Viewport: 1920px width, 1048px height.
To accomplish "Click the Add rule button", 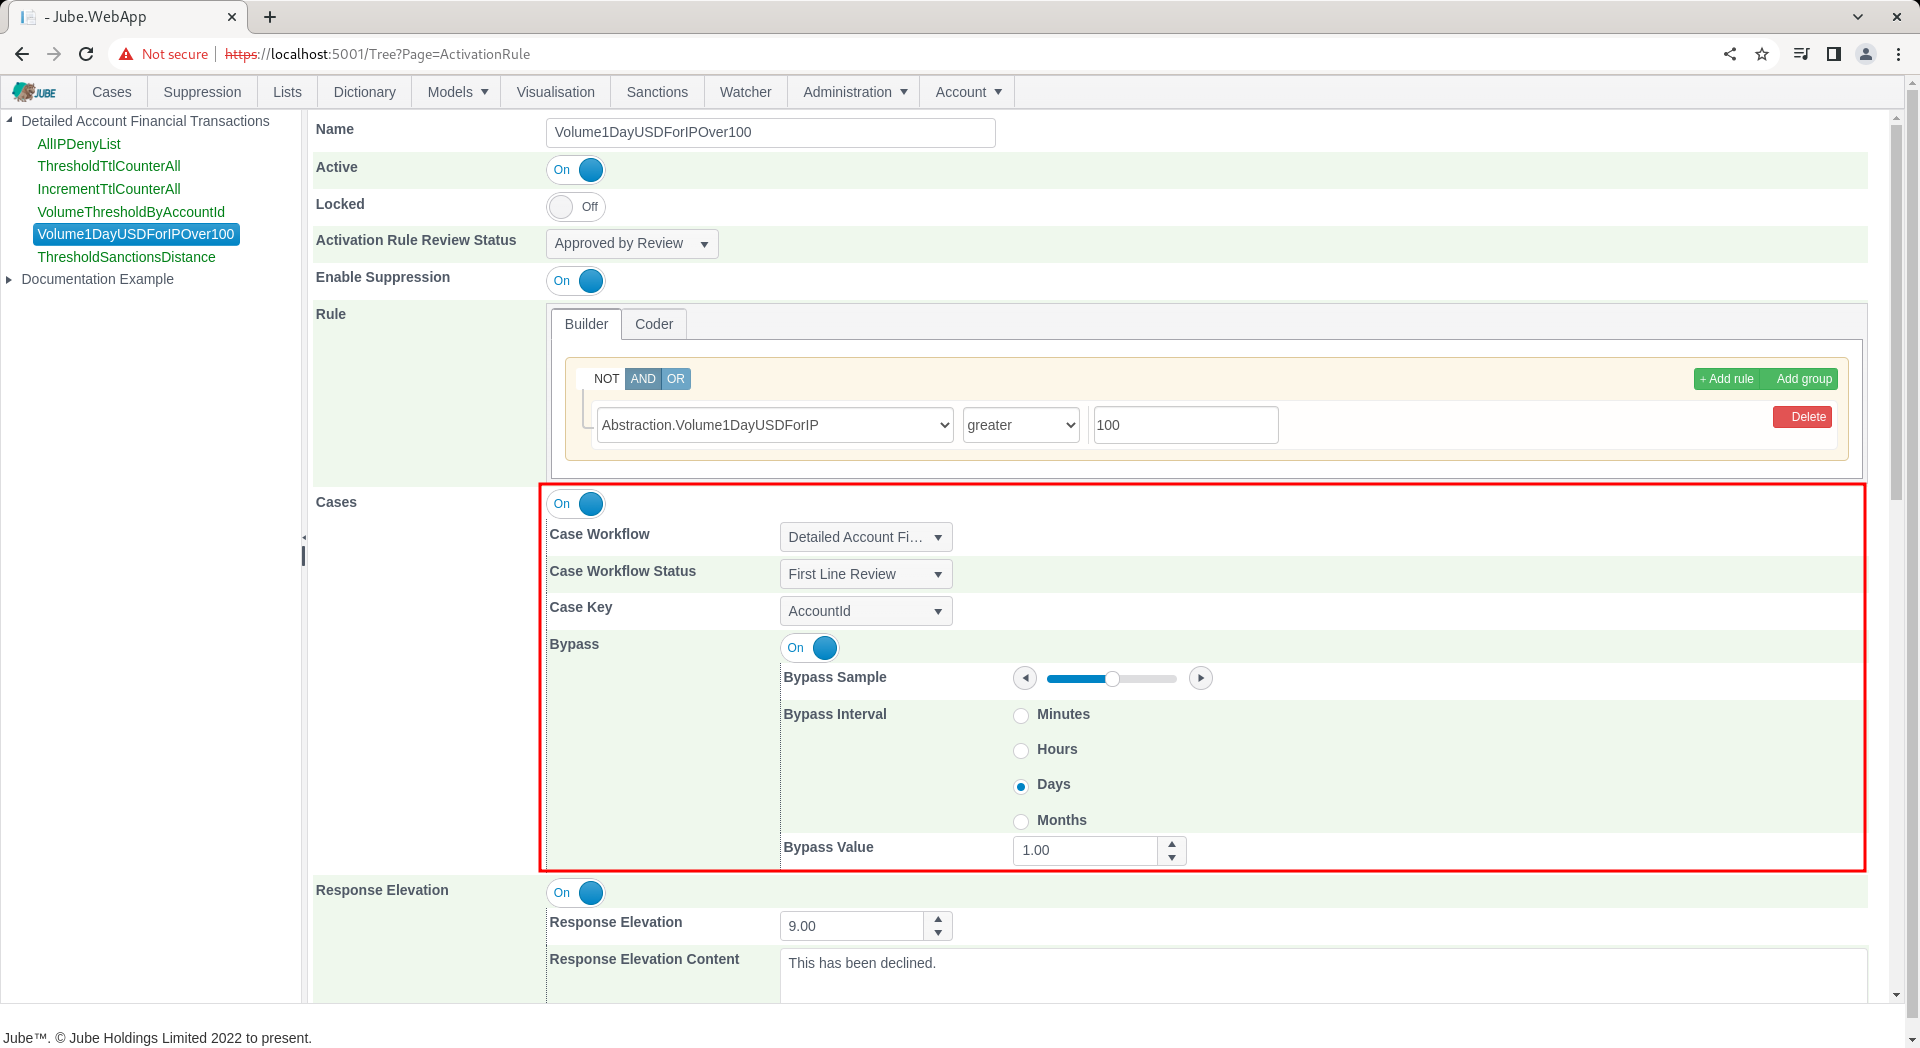I will pos(1727,379).
